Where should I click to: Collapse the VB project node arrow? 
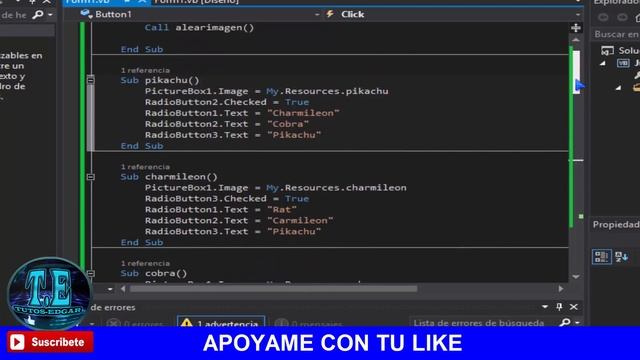tap(603, 63)
